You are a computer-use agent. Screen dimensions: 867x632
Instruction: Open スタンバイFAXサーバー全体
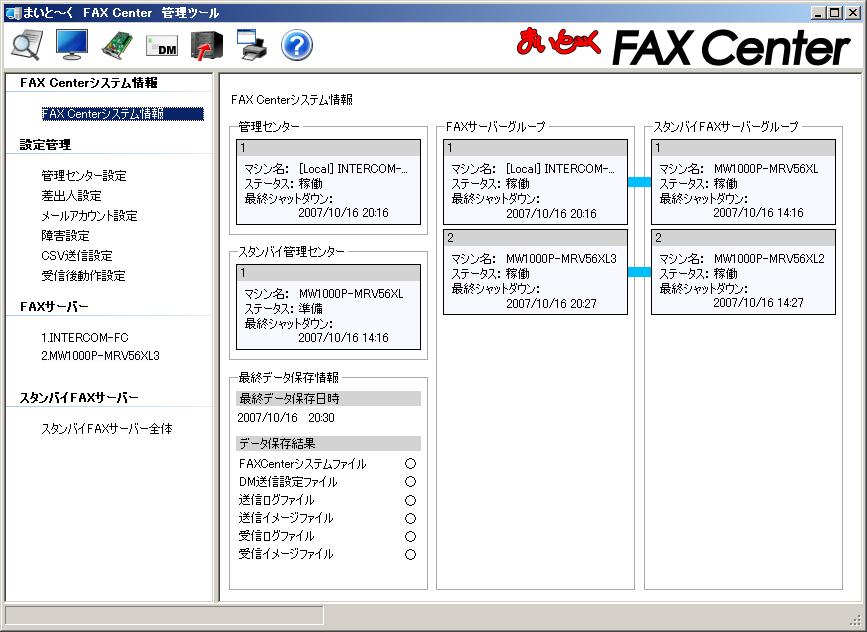click(107, 429)
